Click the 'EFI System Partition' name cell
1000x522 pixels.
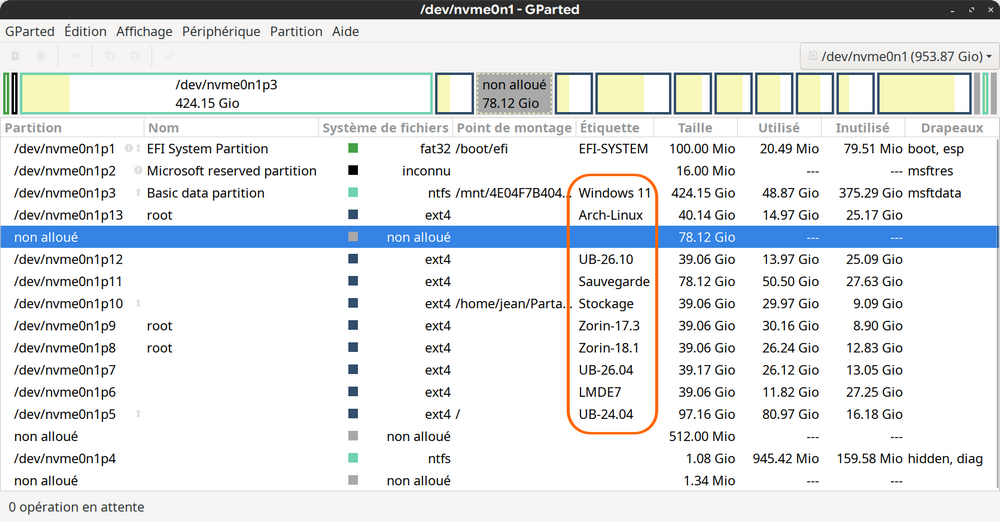207,149
